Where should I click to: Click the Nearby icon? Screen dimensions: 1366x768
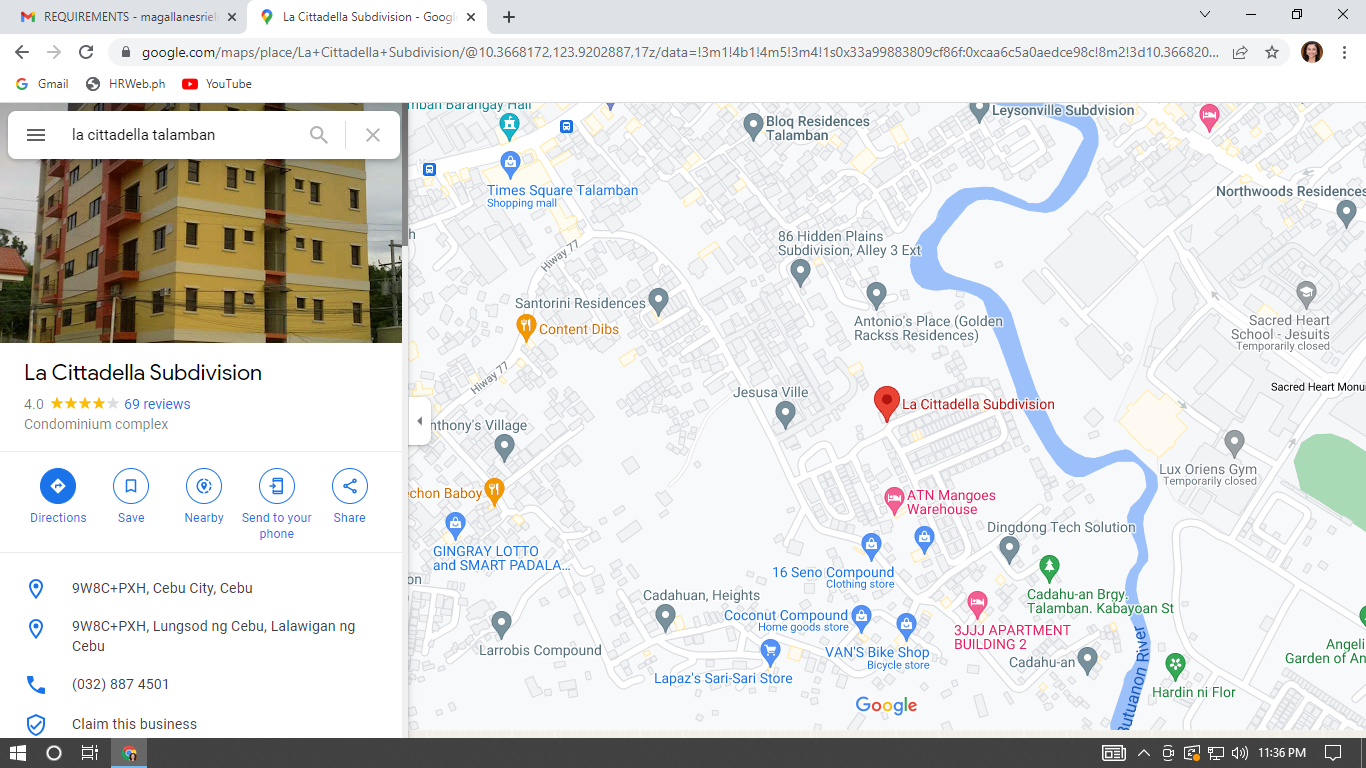pyautogui.click(x=204, y=487)
